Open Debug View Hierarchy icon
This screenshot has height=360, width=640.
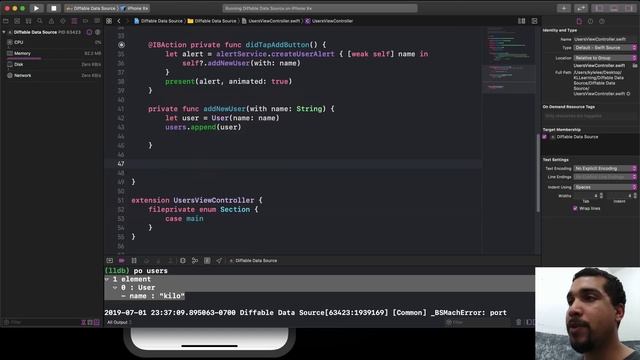[x=183, y=260]
